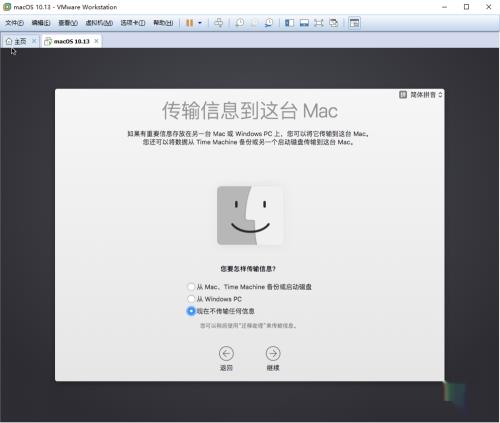This screenshot has width=500, height=423.
Task: Open the 虚拟机 (VM) menu
Action: (x=99, y=23)
